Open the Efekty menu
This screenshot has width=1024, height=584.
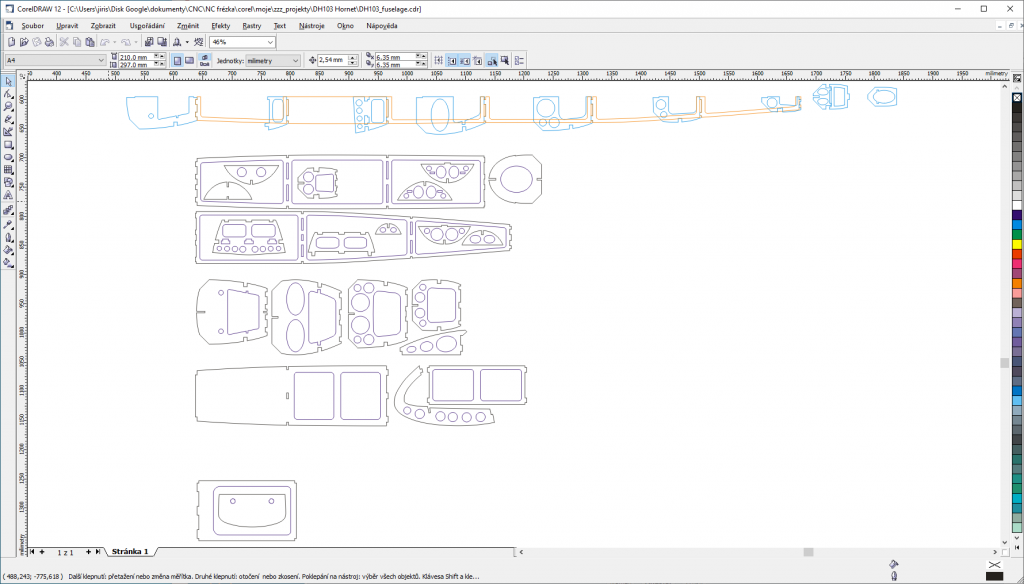220,24
